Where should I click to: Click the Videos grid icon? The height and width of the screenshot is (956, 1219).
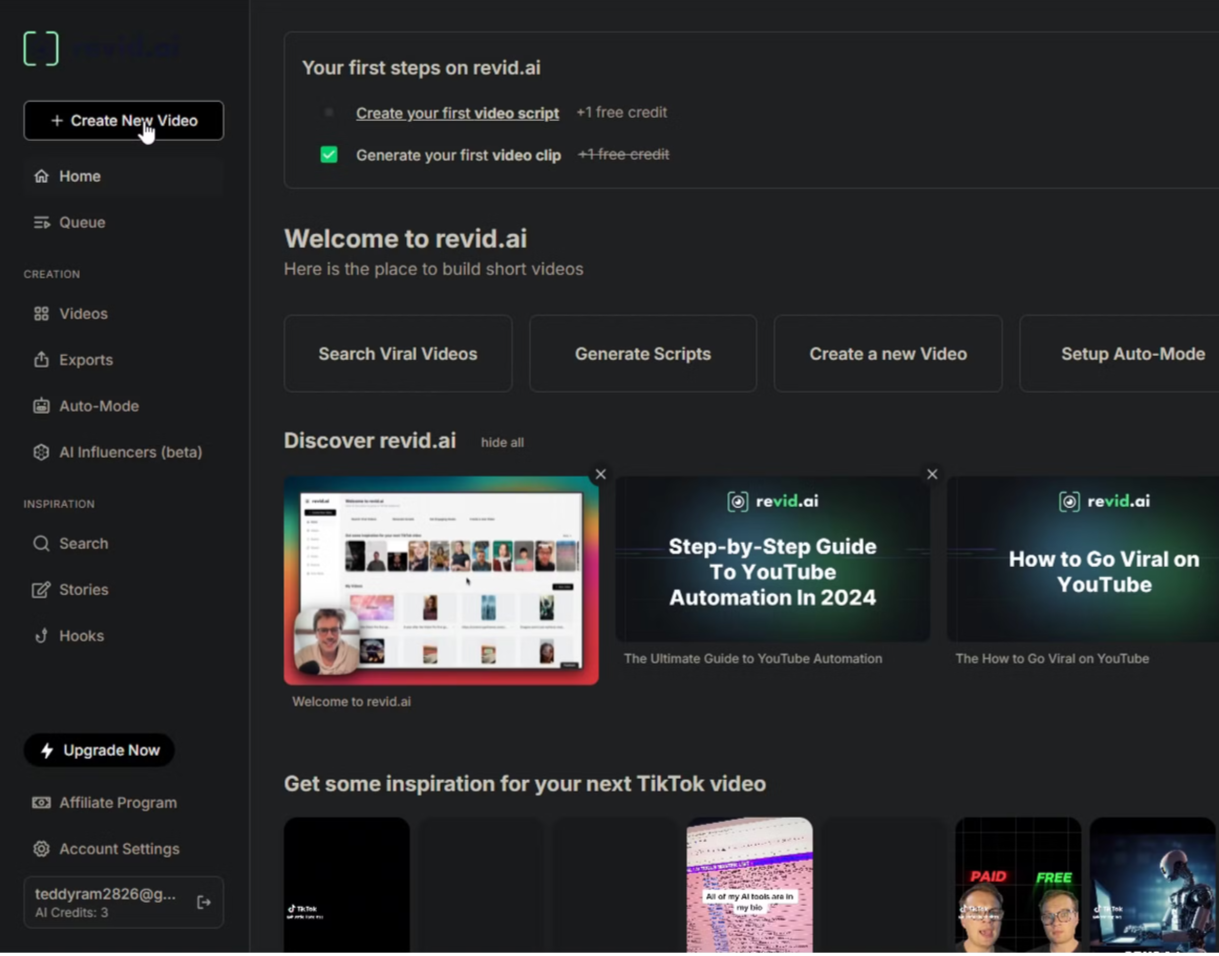click(41, 314)
